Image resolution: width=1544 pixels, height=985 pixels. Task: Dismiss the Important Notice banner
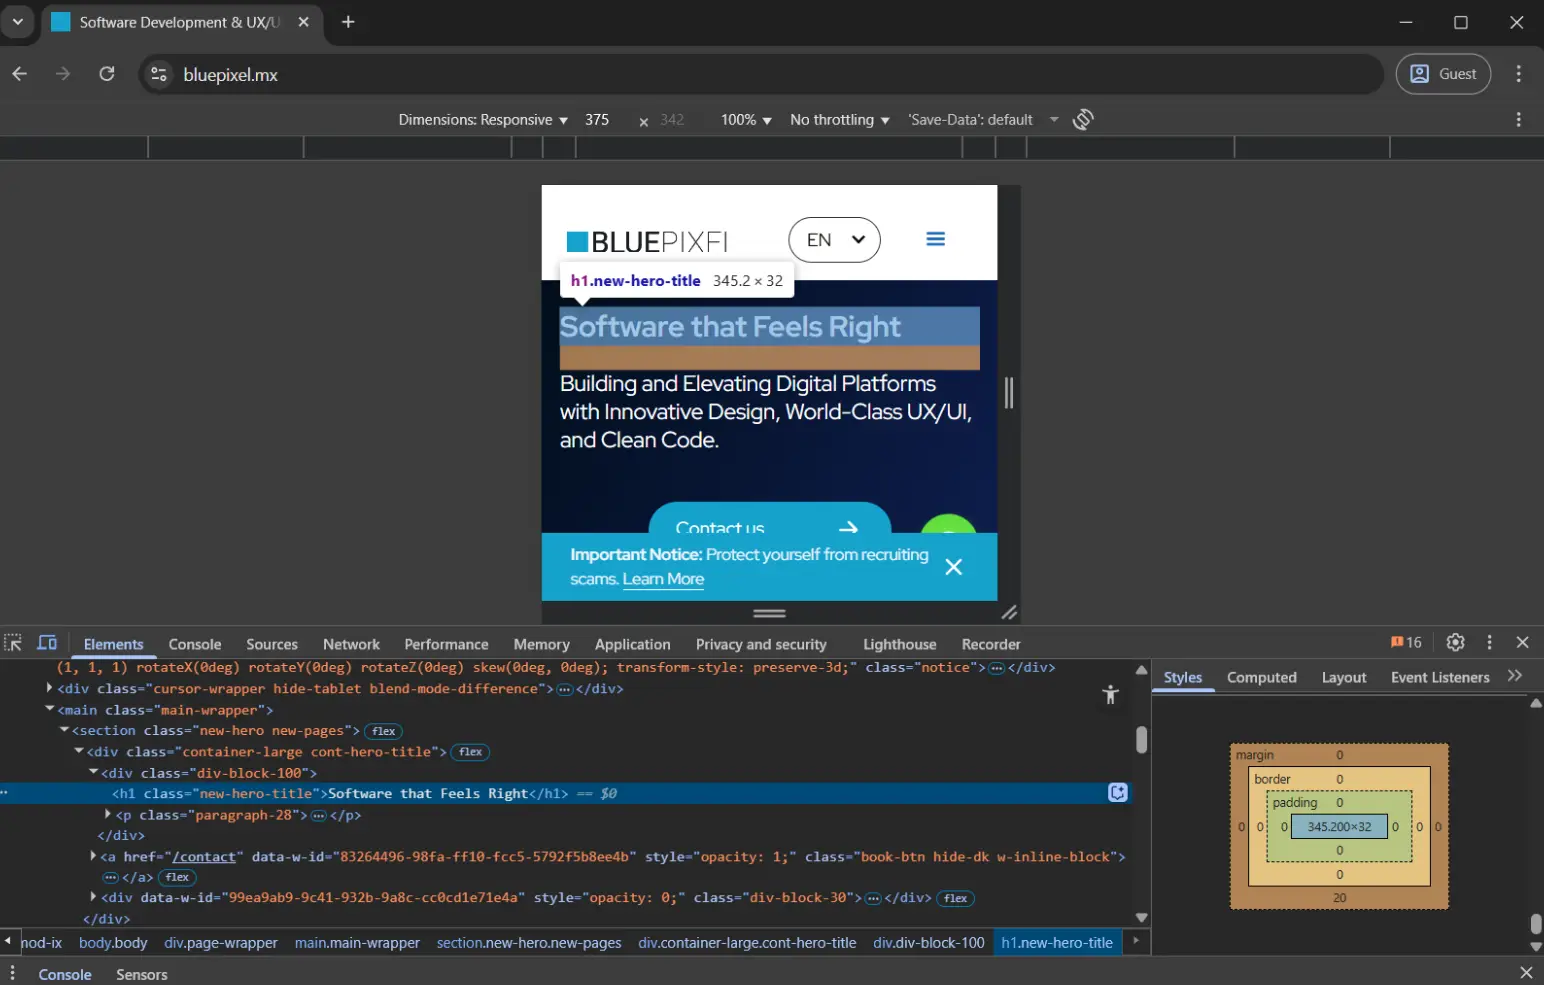954,567
